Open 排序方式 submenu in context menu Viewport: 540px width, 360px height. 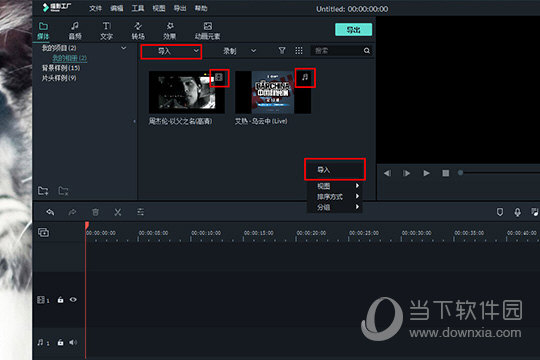335,197
